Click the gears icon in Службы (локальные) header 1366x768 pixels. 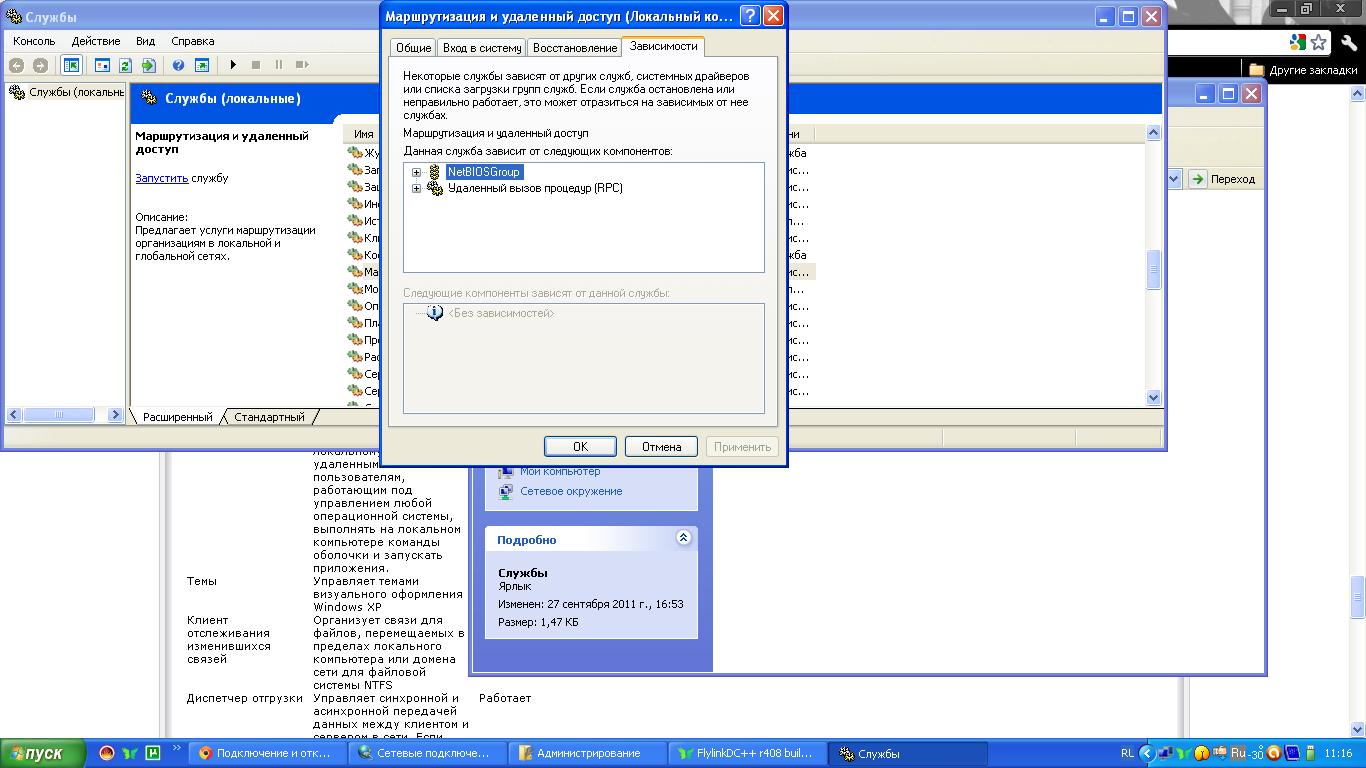149,98
